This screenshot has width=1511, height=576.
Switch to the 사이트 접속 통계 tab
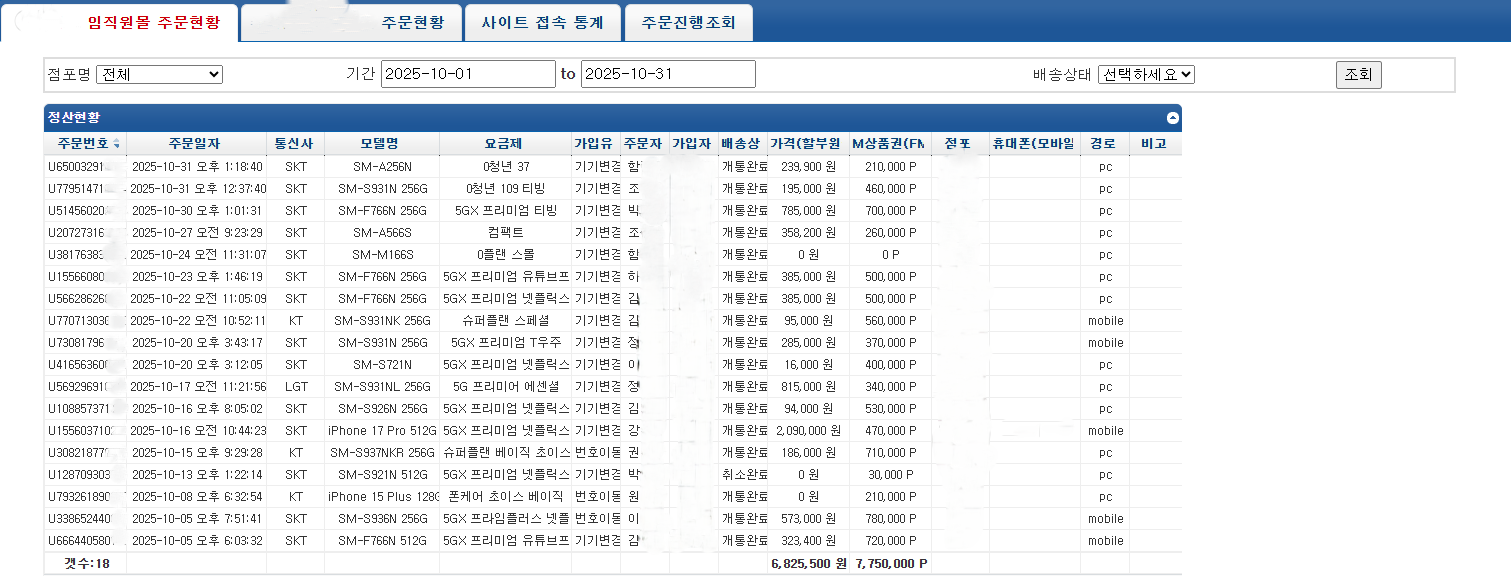click(542, 23)
